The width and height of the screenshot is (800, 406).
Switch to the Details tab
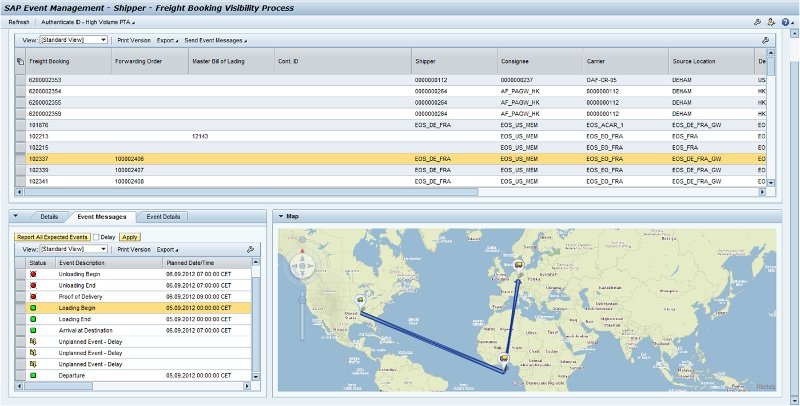tap(49, 217)
